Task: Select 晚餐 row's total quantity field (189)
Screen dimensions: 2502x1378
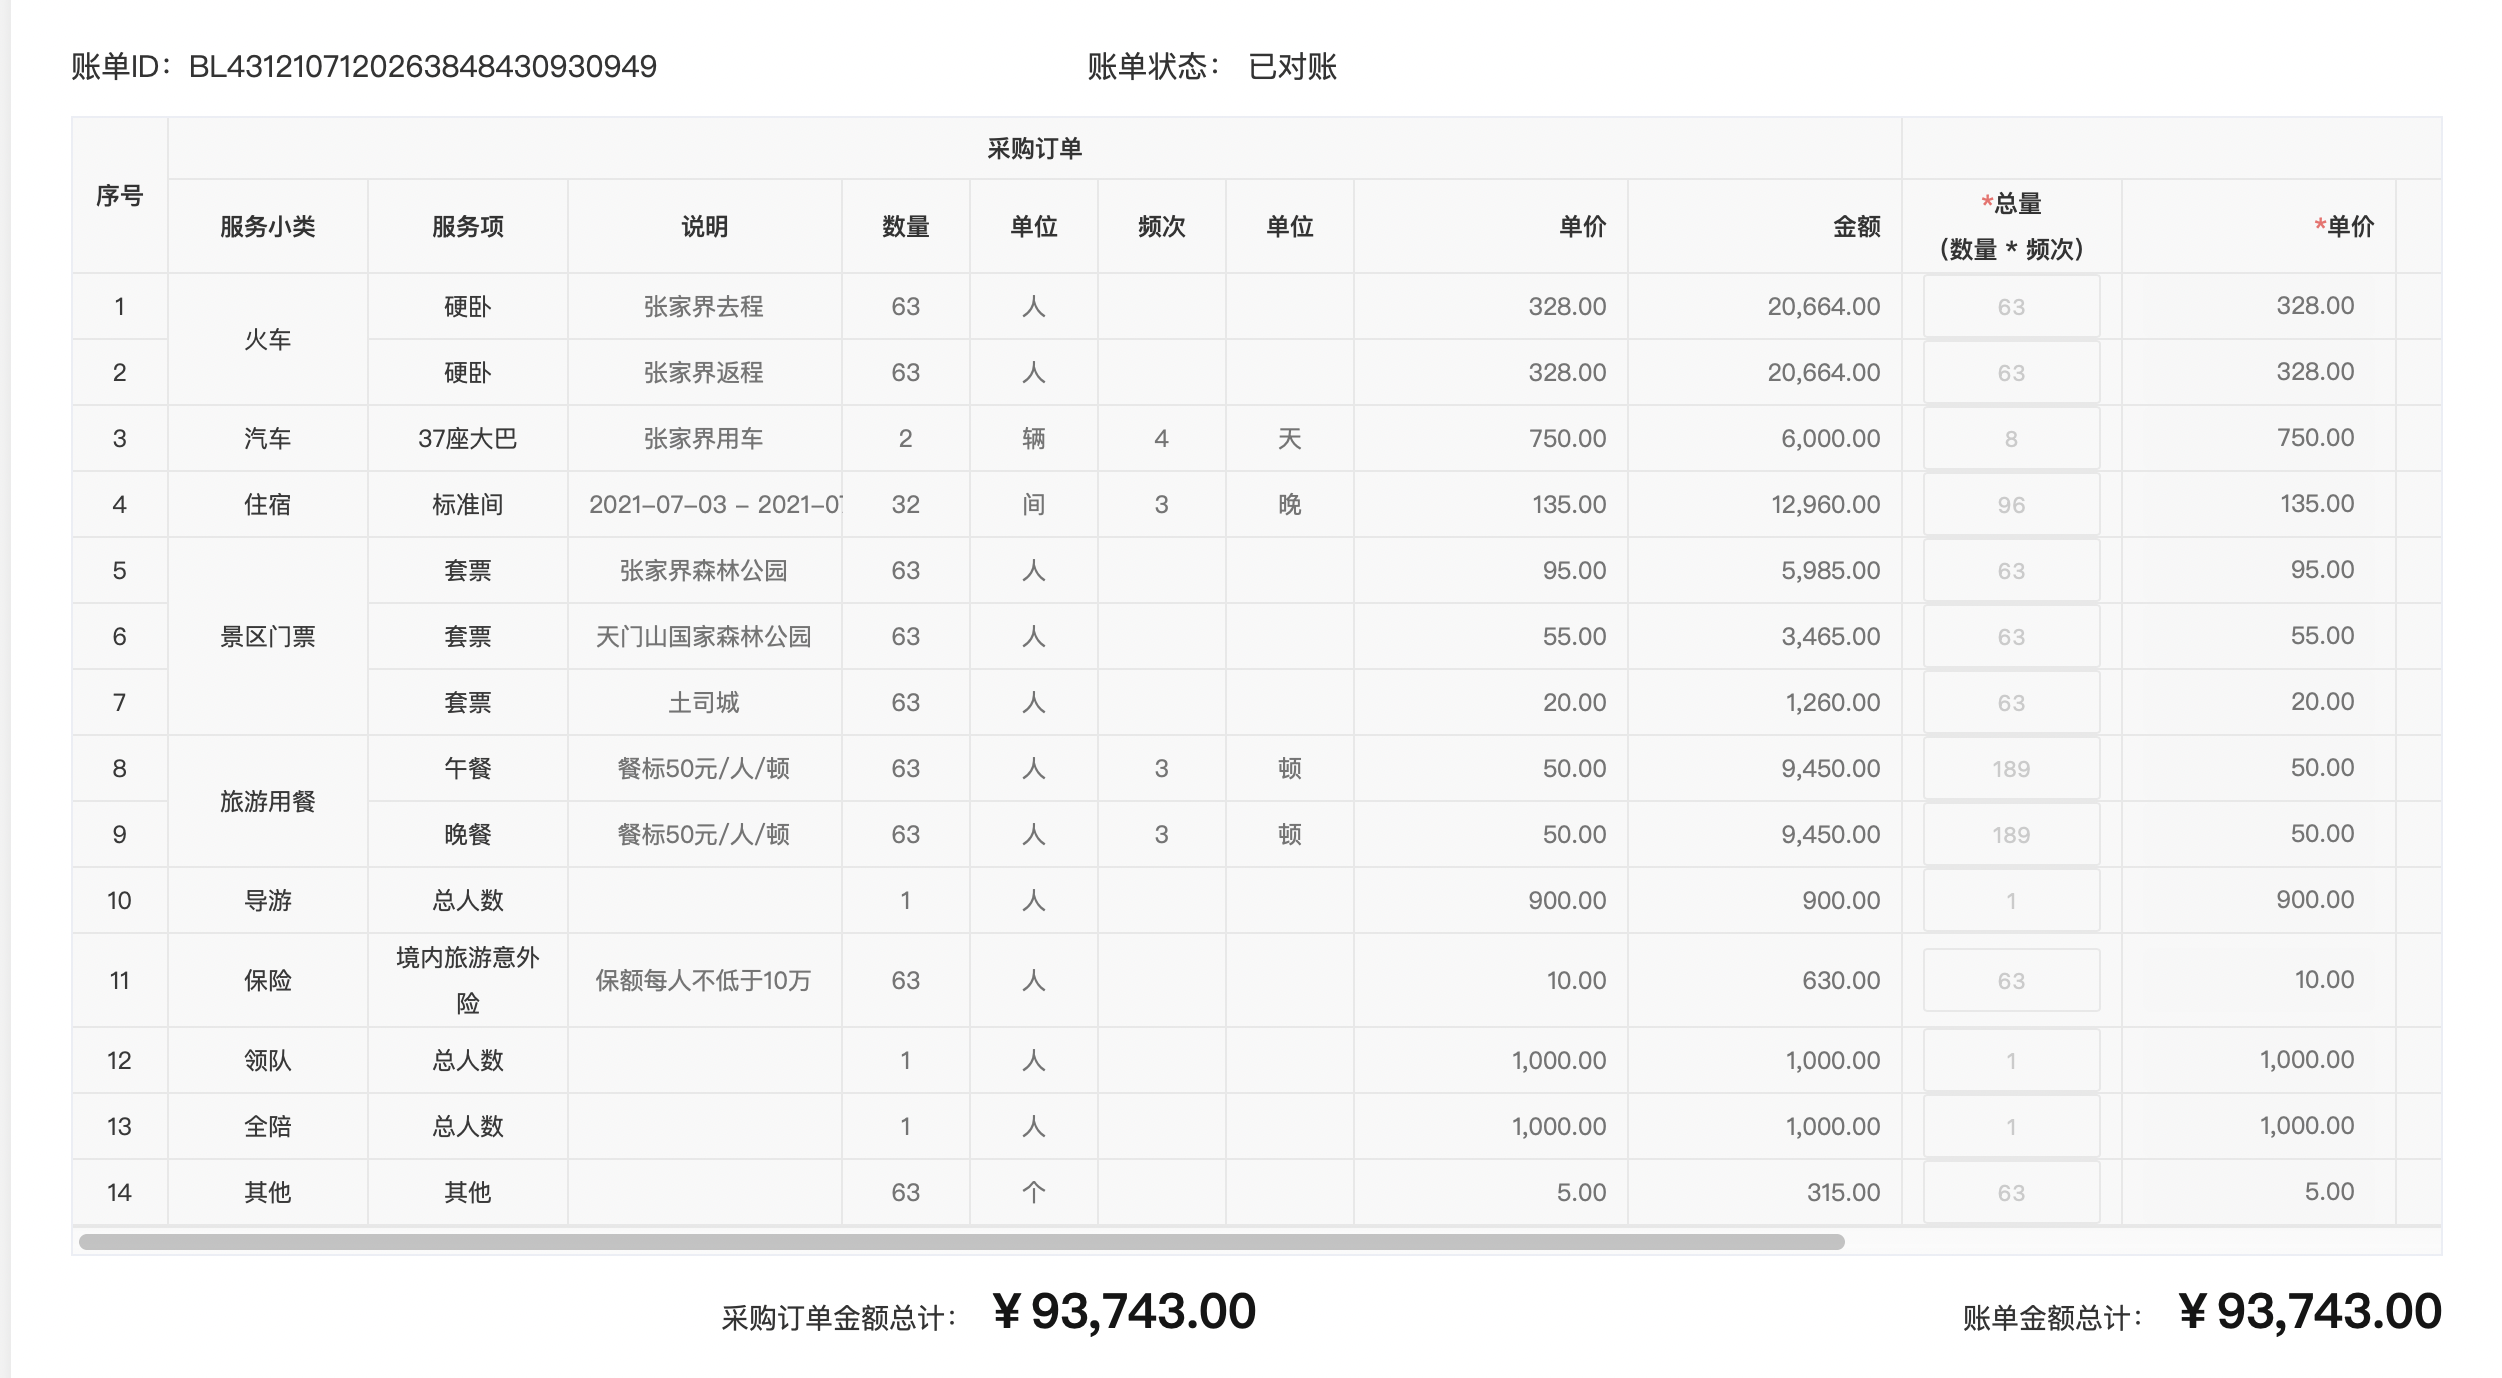Action: point(2010,835)
